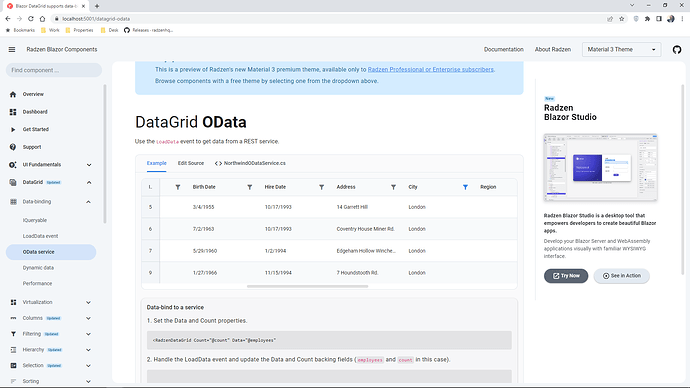The width and height of the screenshot is (690, 388).
Task: Expand the Hierarchy section chevron
Action: click(88, 350)
